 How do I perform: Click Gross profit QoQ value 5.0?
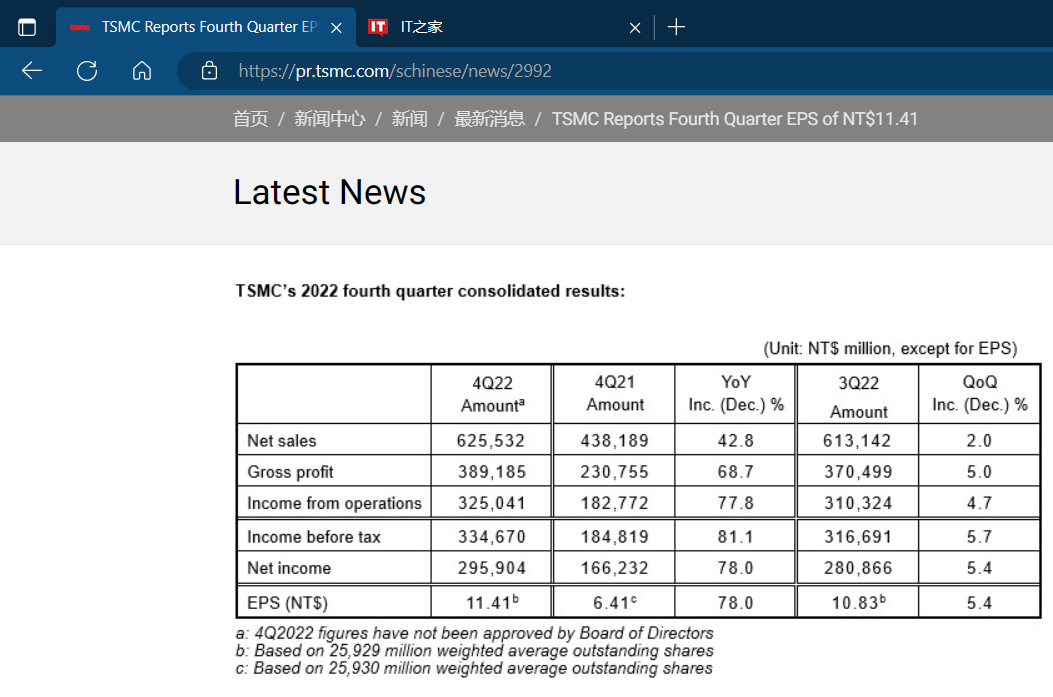point(979,472)
